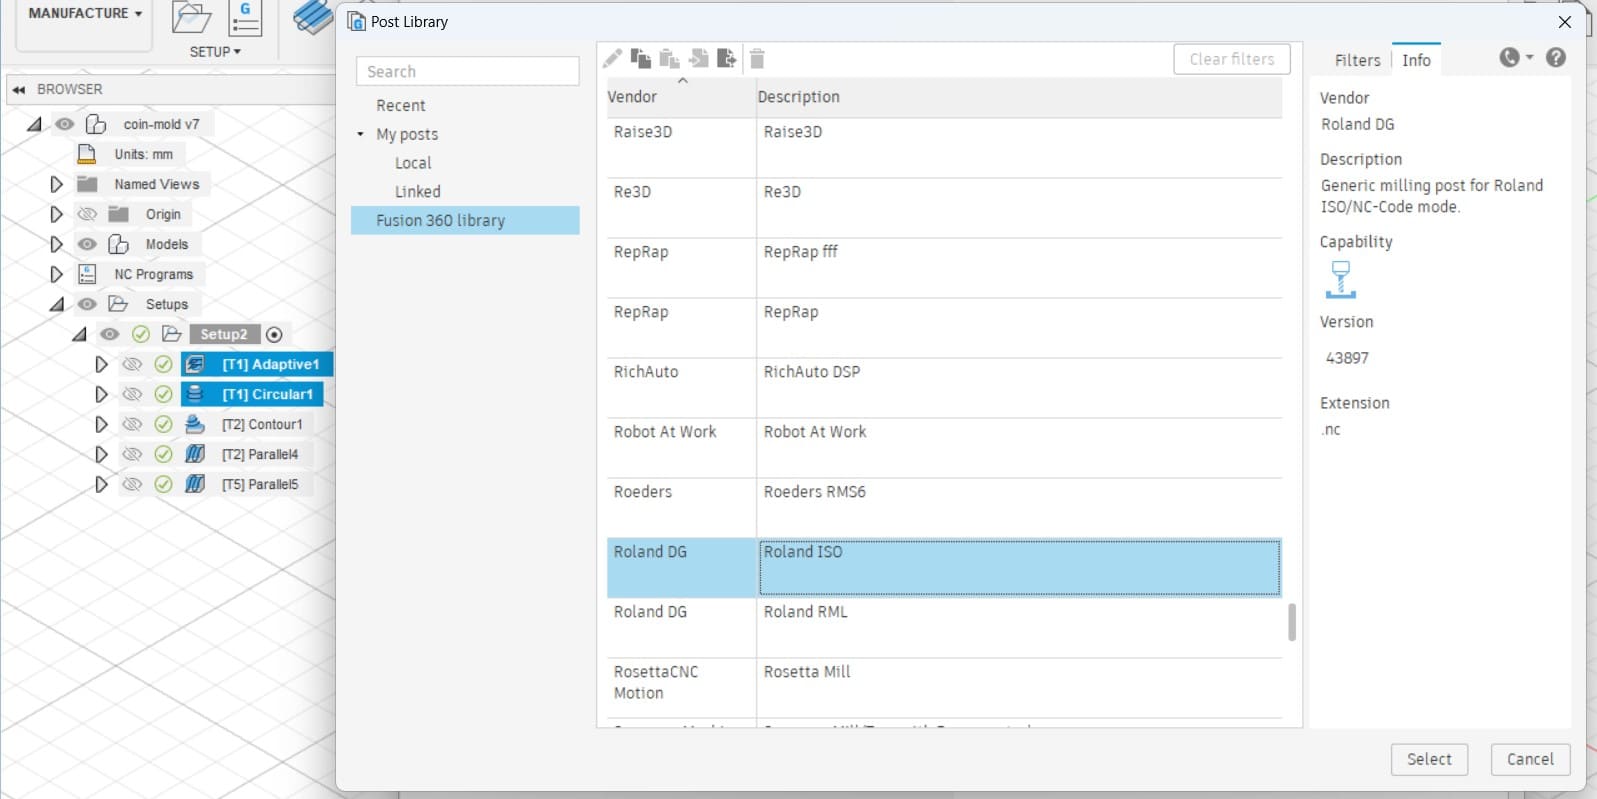Show Parallel4 toolpath via eye icon
Image resolution: width=1597 pixels, height=799 pixels.
coord(131,454)
